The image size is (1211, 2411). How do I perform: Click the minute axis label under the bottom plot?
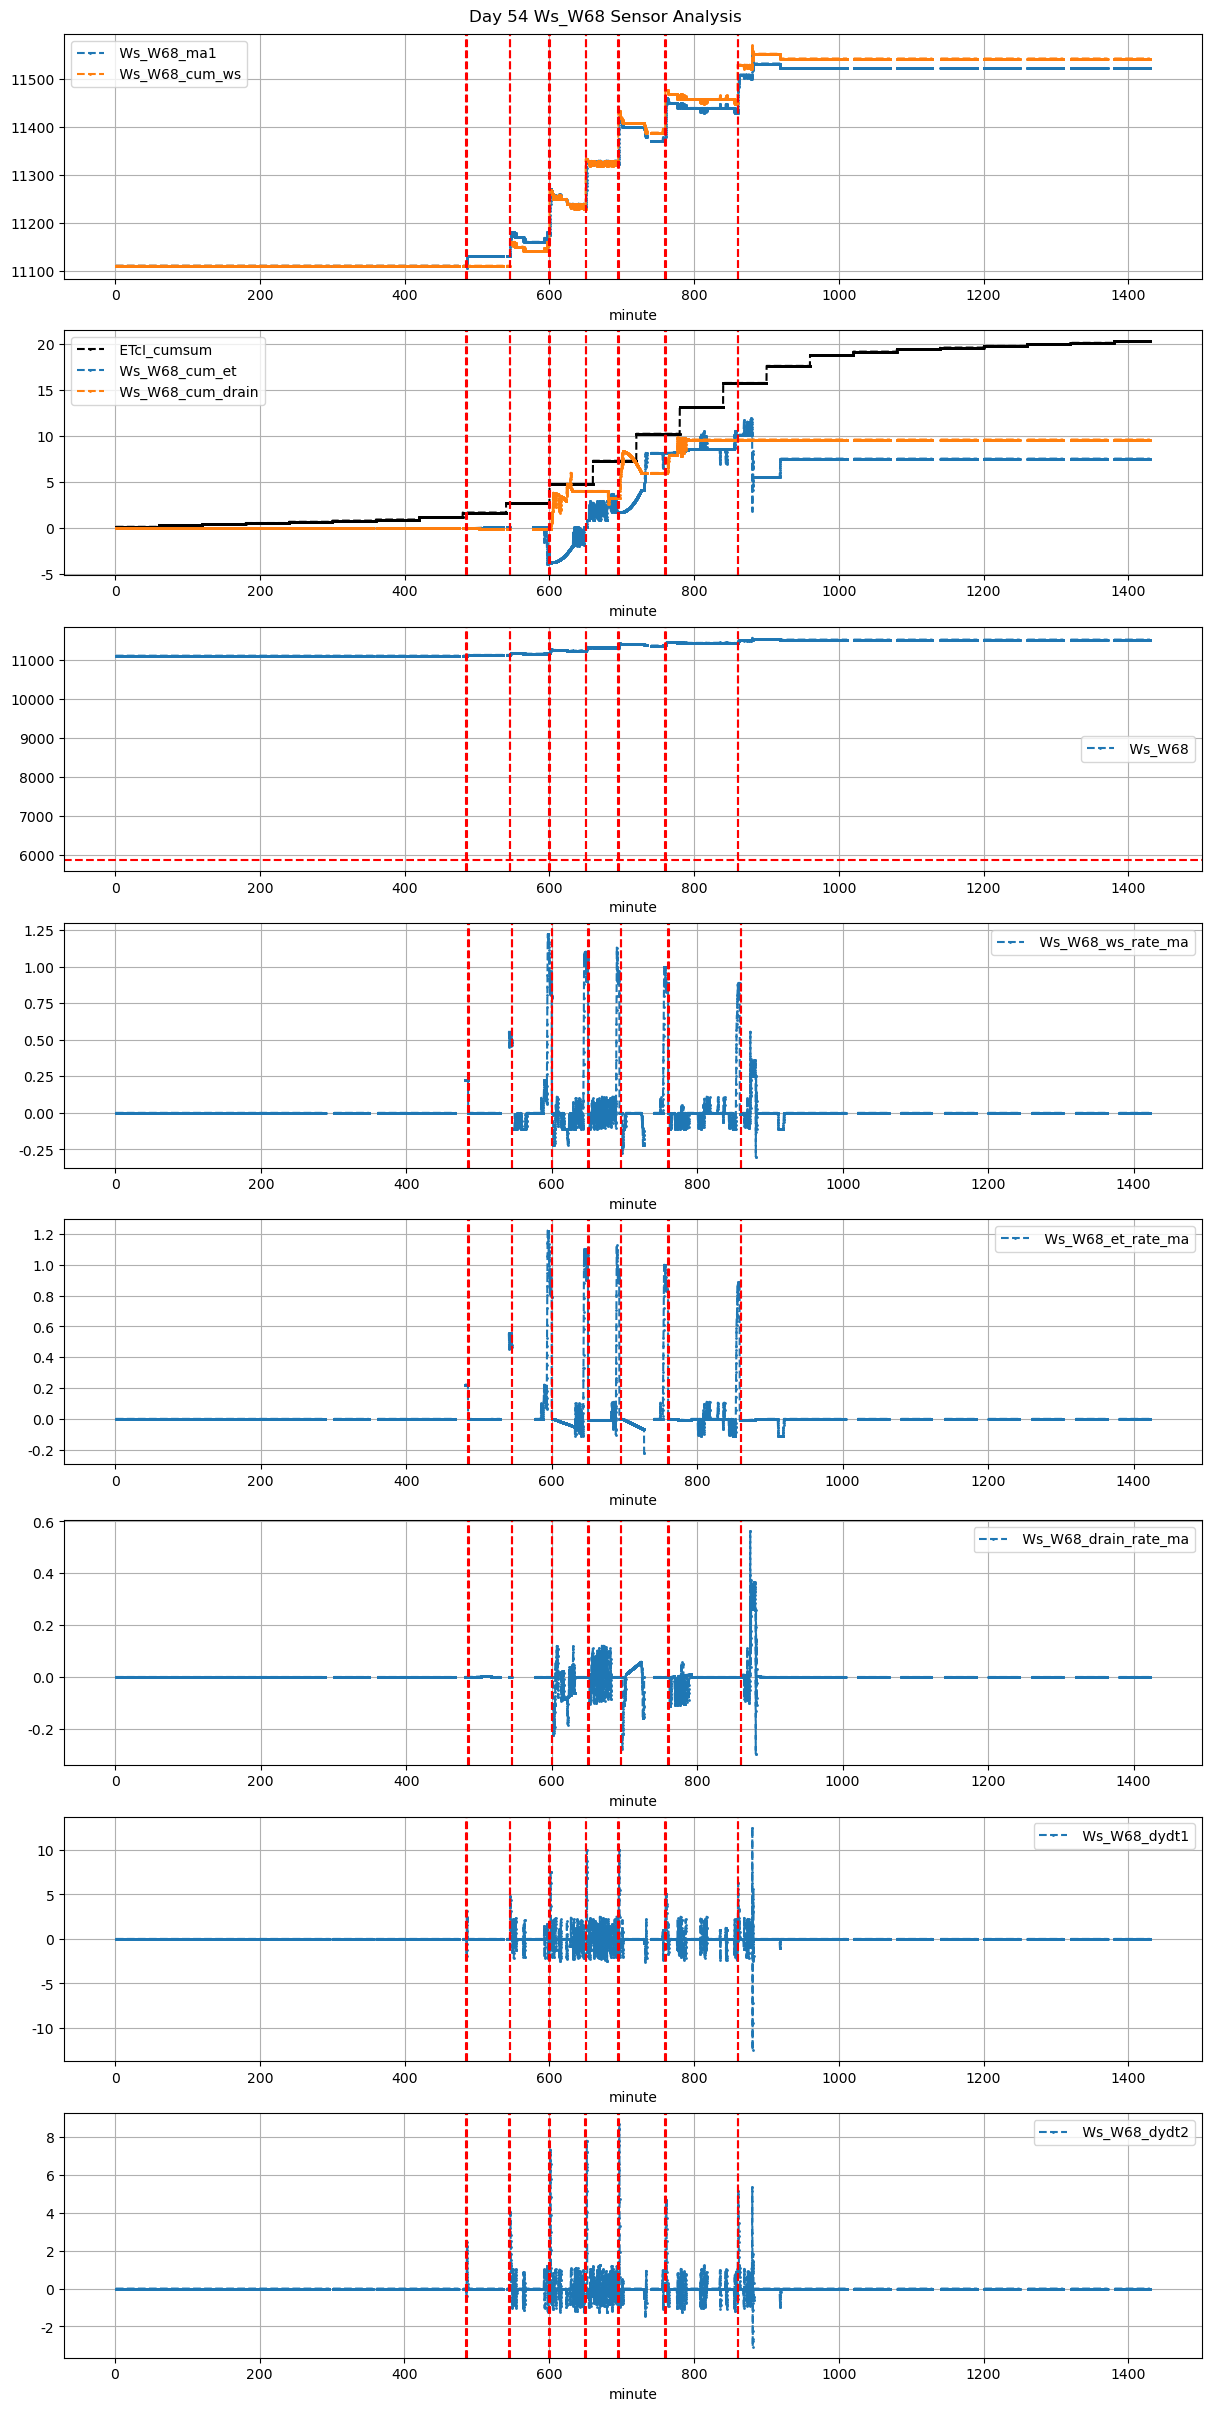[633, 2394]
